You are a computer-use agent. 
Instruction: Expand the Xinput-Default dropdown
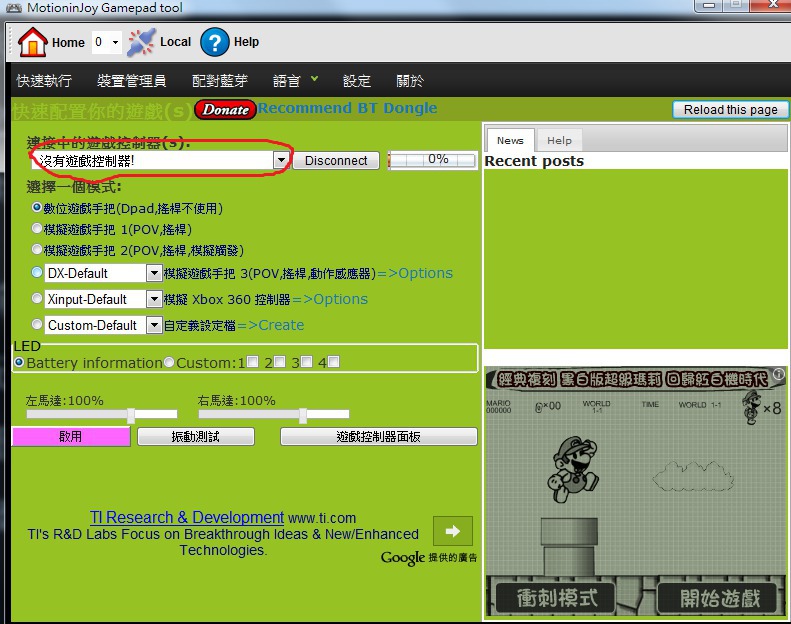[154, 299]
